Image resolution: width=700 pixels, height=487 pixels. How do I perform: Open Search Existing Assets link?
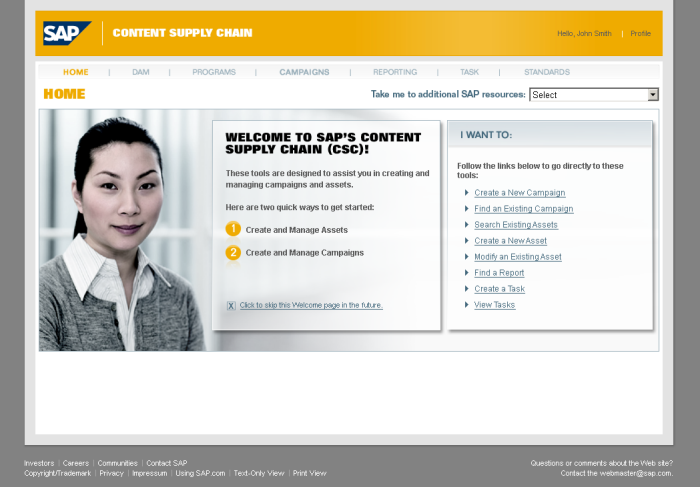(516, 225)
